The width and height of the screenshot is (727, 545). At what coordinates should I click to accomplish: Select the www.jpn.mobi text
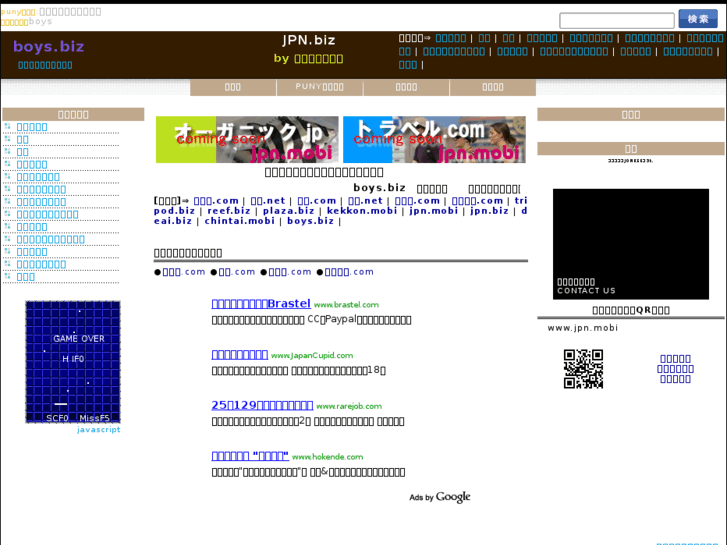click(582, 328)
